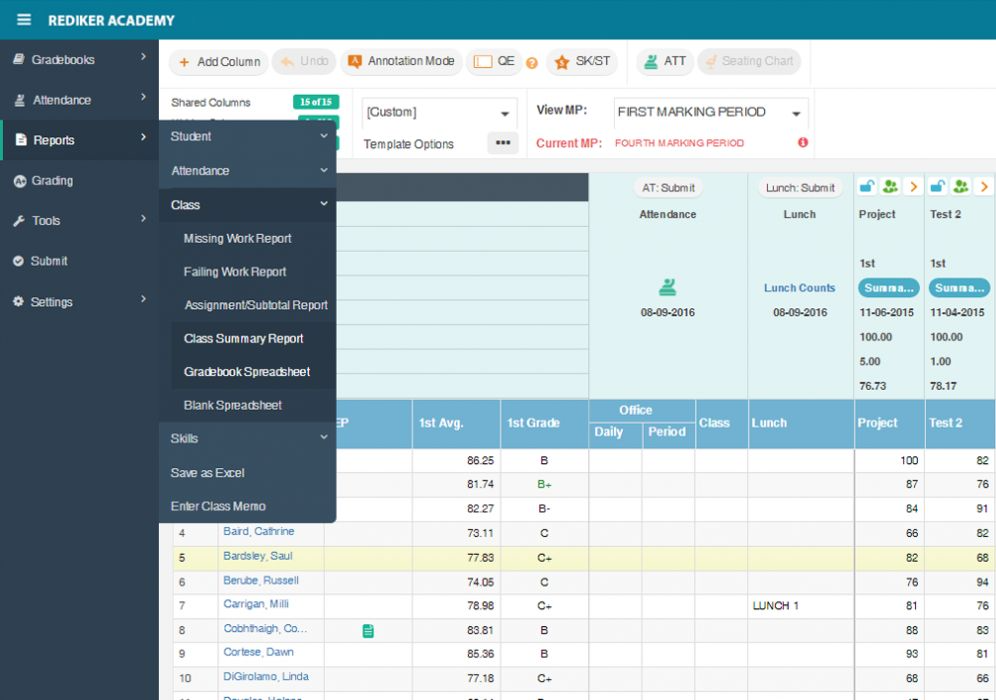Add a new column

click(x=219, y=62)
